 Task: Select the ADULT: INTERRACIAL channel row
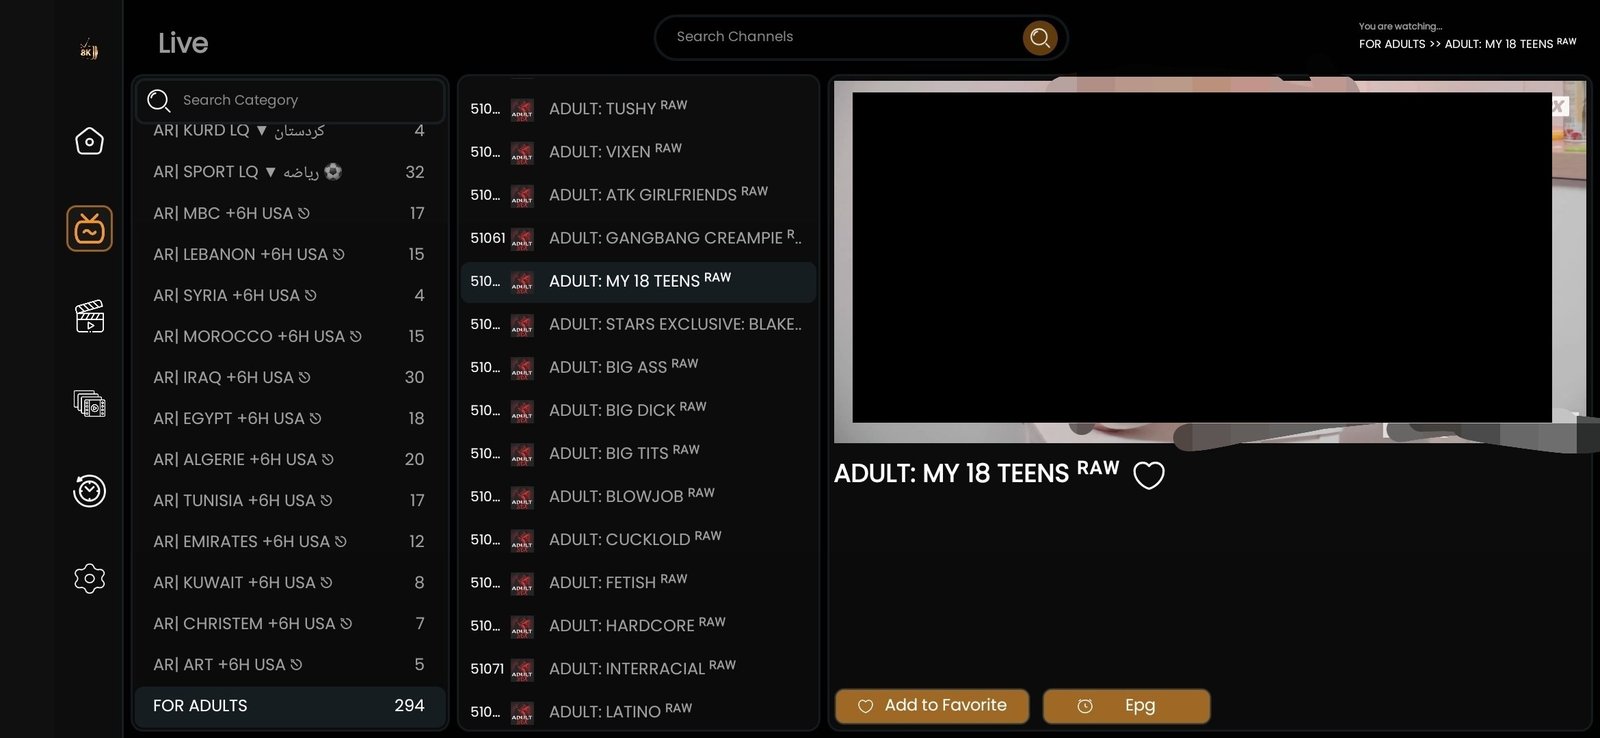pyautogui.click(x=638, y=669)
